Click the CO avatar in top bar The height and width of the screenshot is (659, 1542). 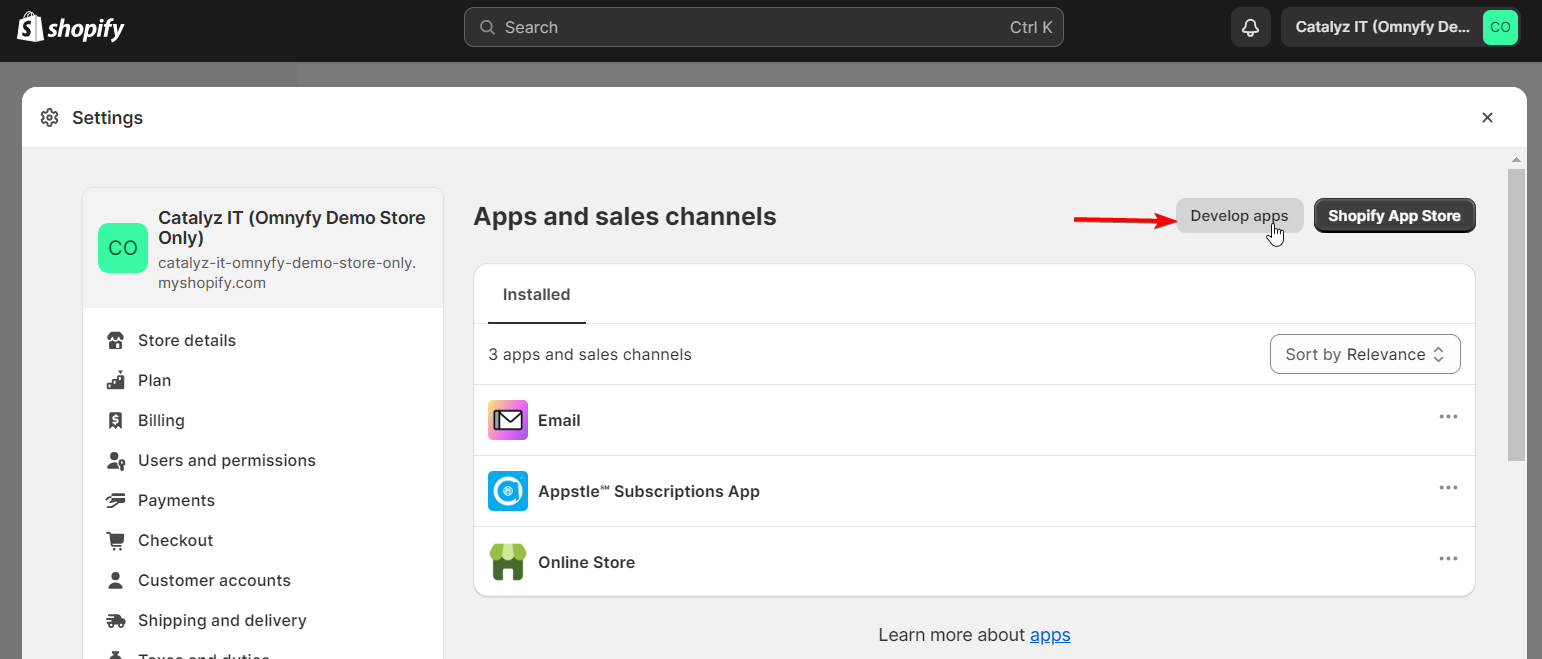(x=1500, y=27)
